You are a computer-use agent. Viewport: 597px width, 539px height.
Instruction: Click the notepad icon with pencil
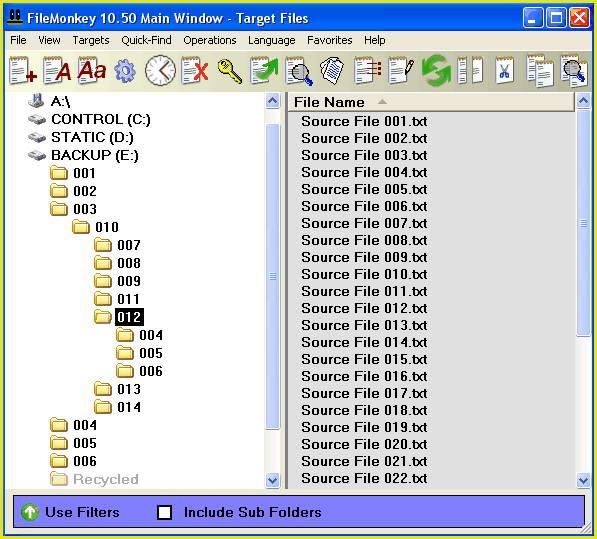pos(401,70)
